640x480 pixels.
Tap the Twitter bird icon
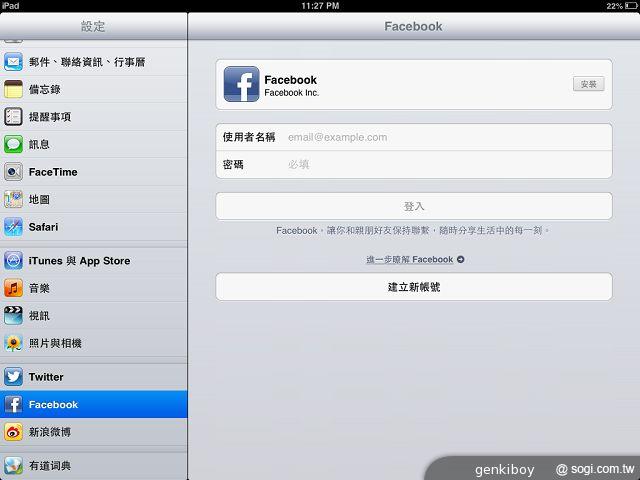[x=13, y=377]
